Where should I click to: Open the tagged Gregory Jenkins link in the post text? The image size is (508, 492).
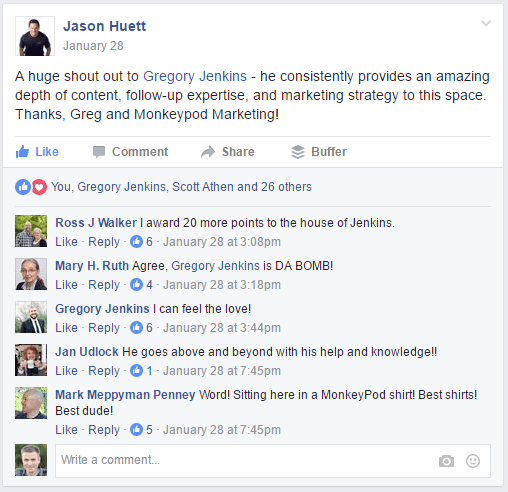tap(195, 76)
